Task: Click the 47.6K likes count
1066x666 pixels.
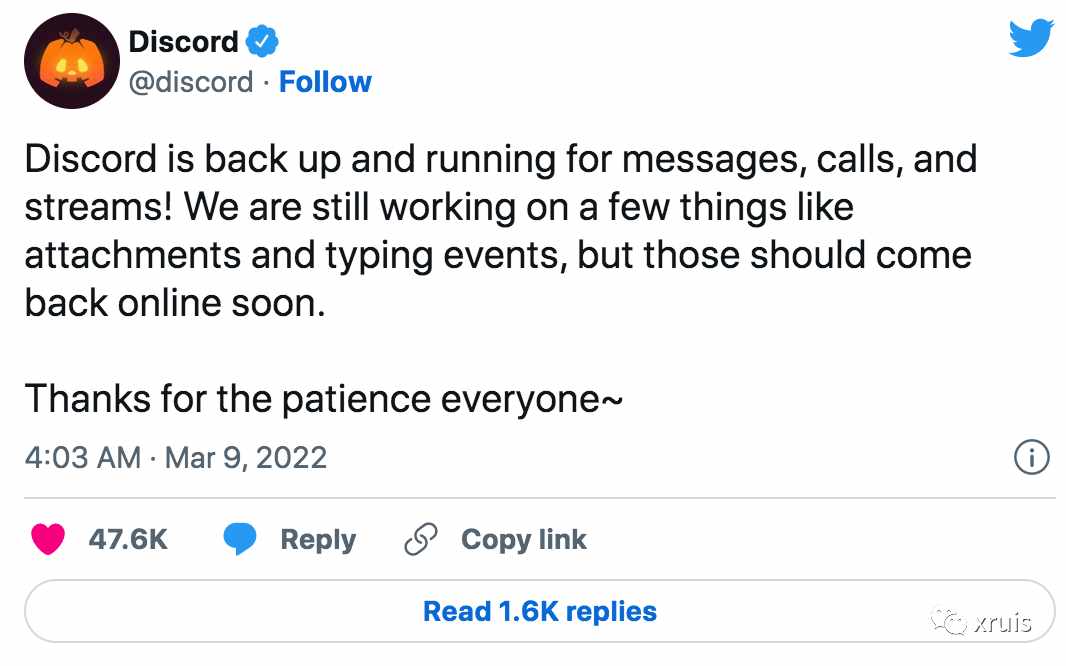Action: (128, 540)
